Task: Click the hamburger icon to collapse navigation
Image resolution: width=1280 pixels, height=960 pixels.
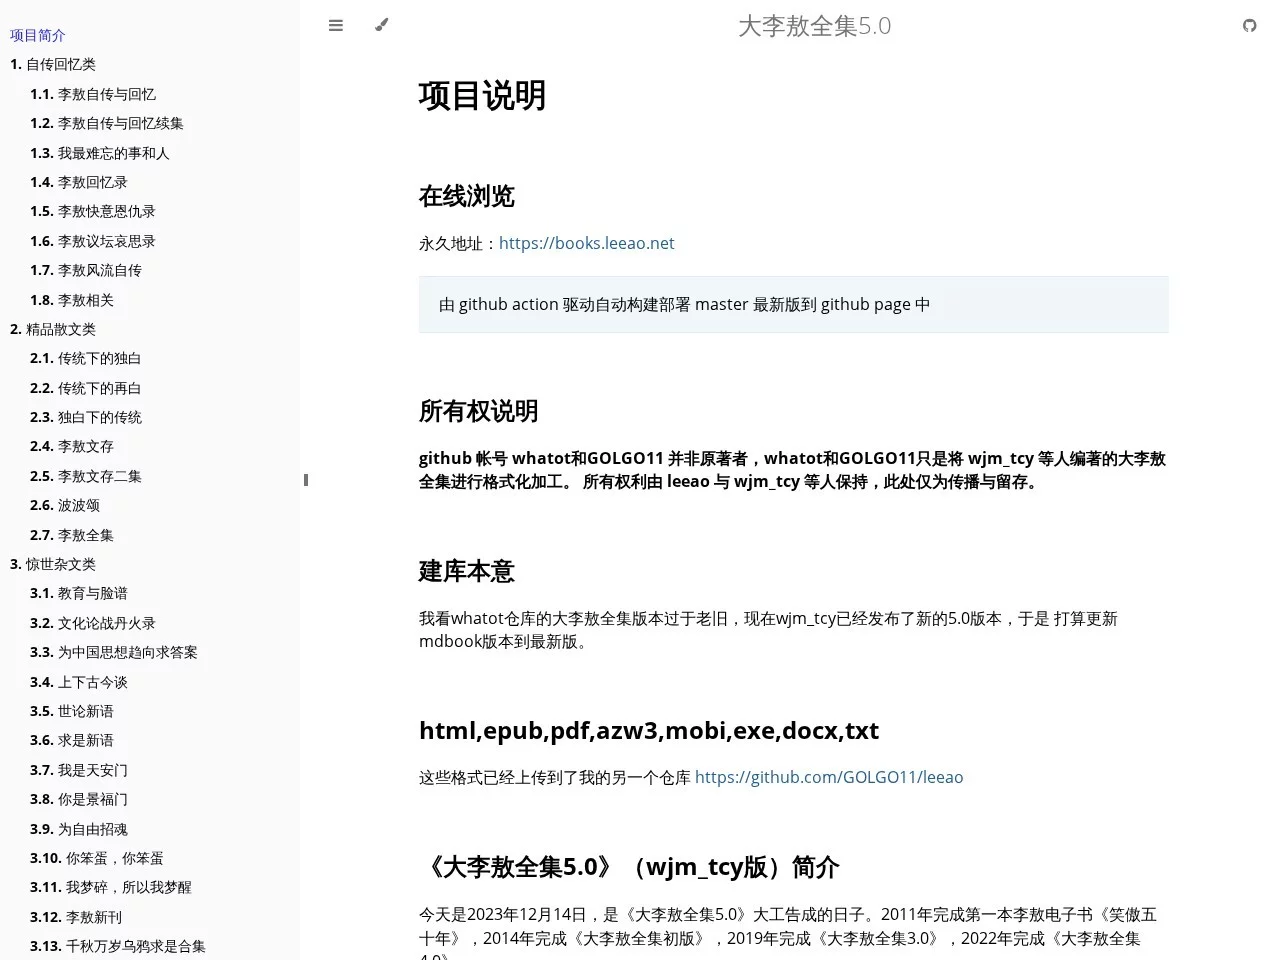Action: [x=336, y=25]
